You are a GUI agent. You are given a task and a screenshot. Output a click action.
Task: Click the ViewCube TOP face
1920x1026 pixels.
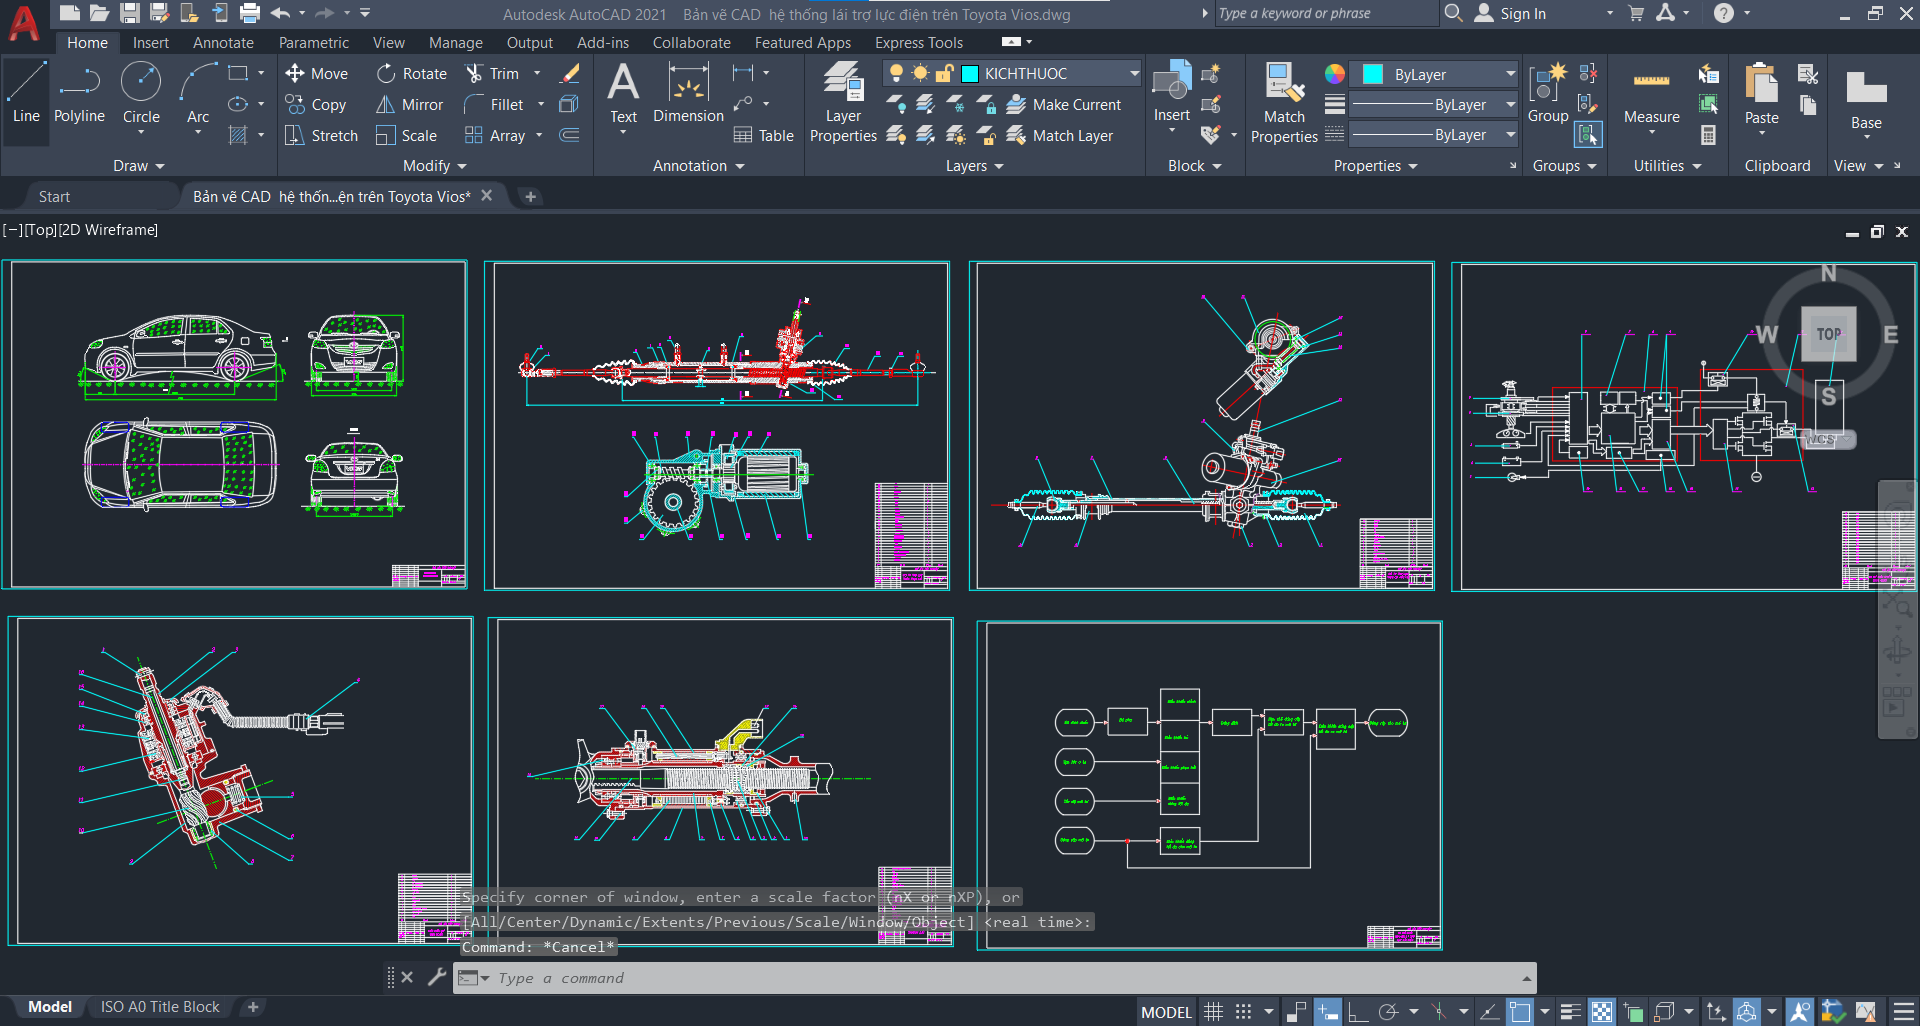(1828, 334)
